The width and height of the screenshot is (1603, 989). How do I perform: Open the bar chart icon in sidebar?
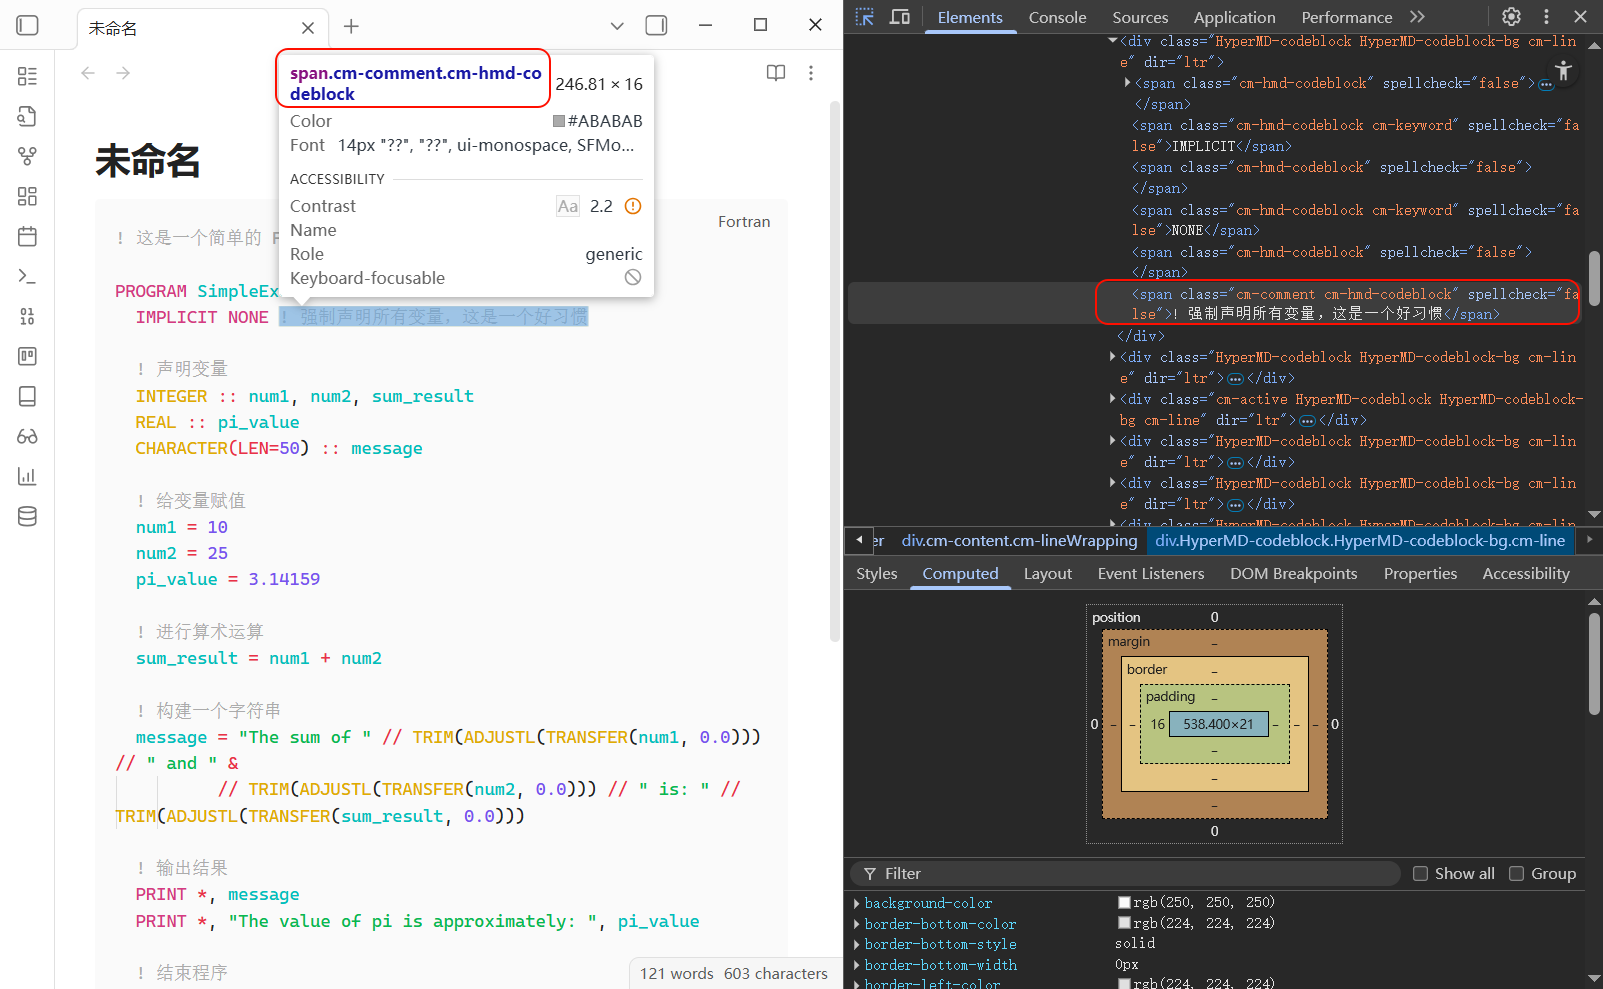[x=28, y=477]
